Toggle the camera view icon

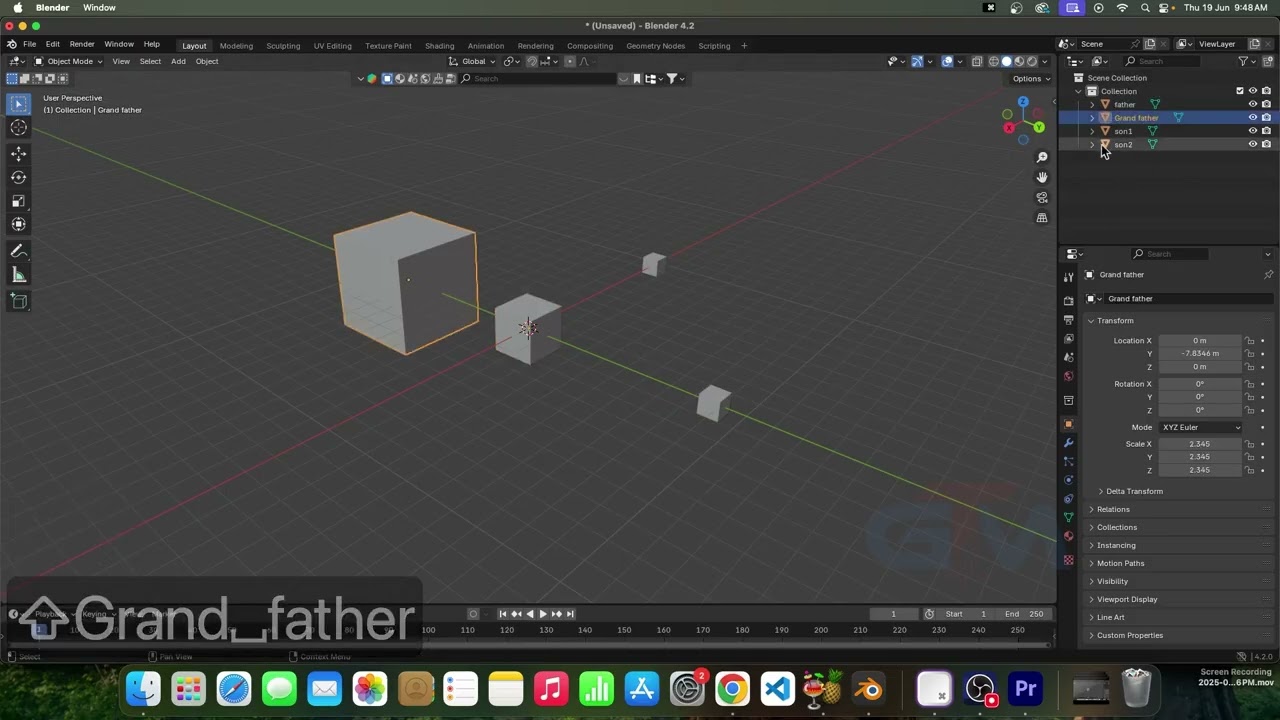point(1042,197)
